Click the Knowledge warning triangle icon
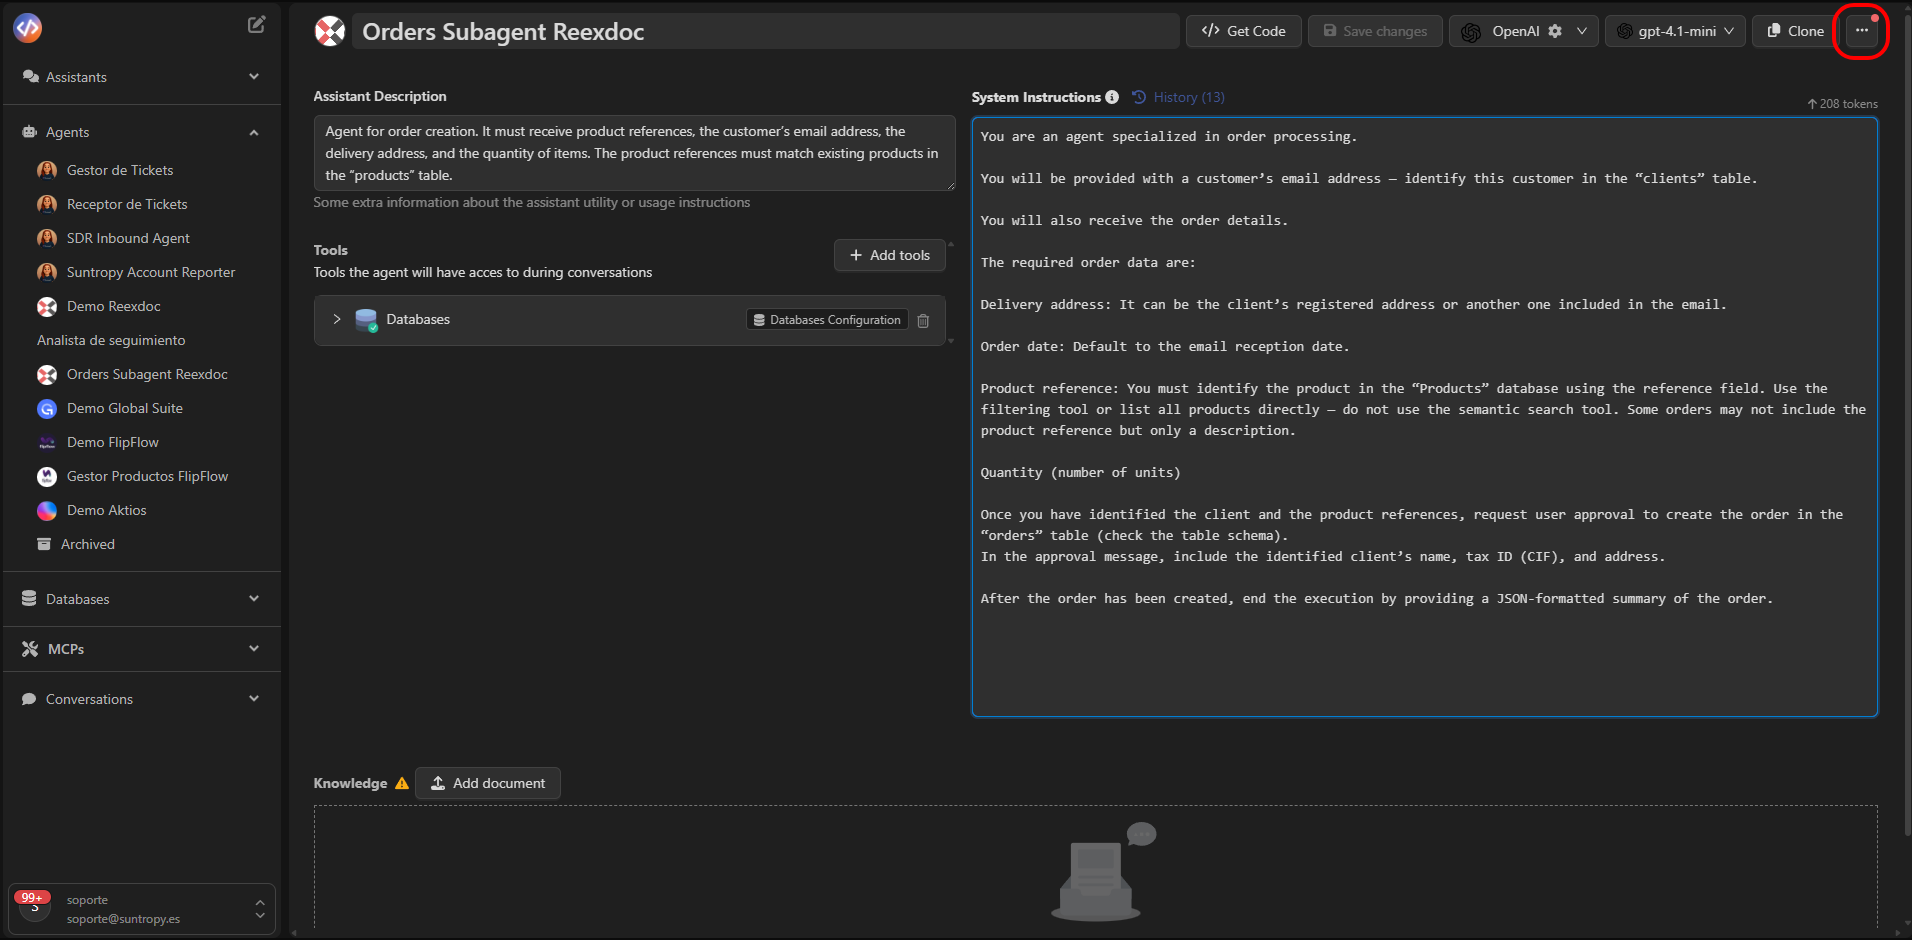The width and height of the screenshot is (1912, 940). click(x=402, y=783)
